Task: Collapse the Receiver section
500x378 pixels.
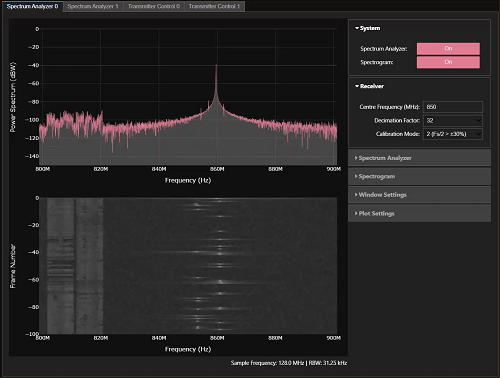Action: [x=369, y=86]
